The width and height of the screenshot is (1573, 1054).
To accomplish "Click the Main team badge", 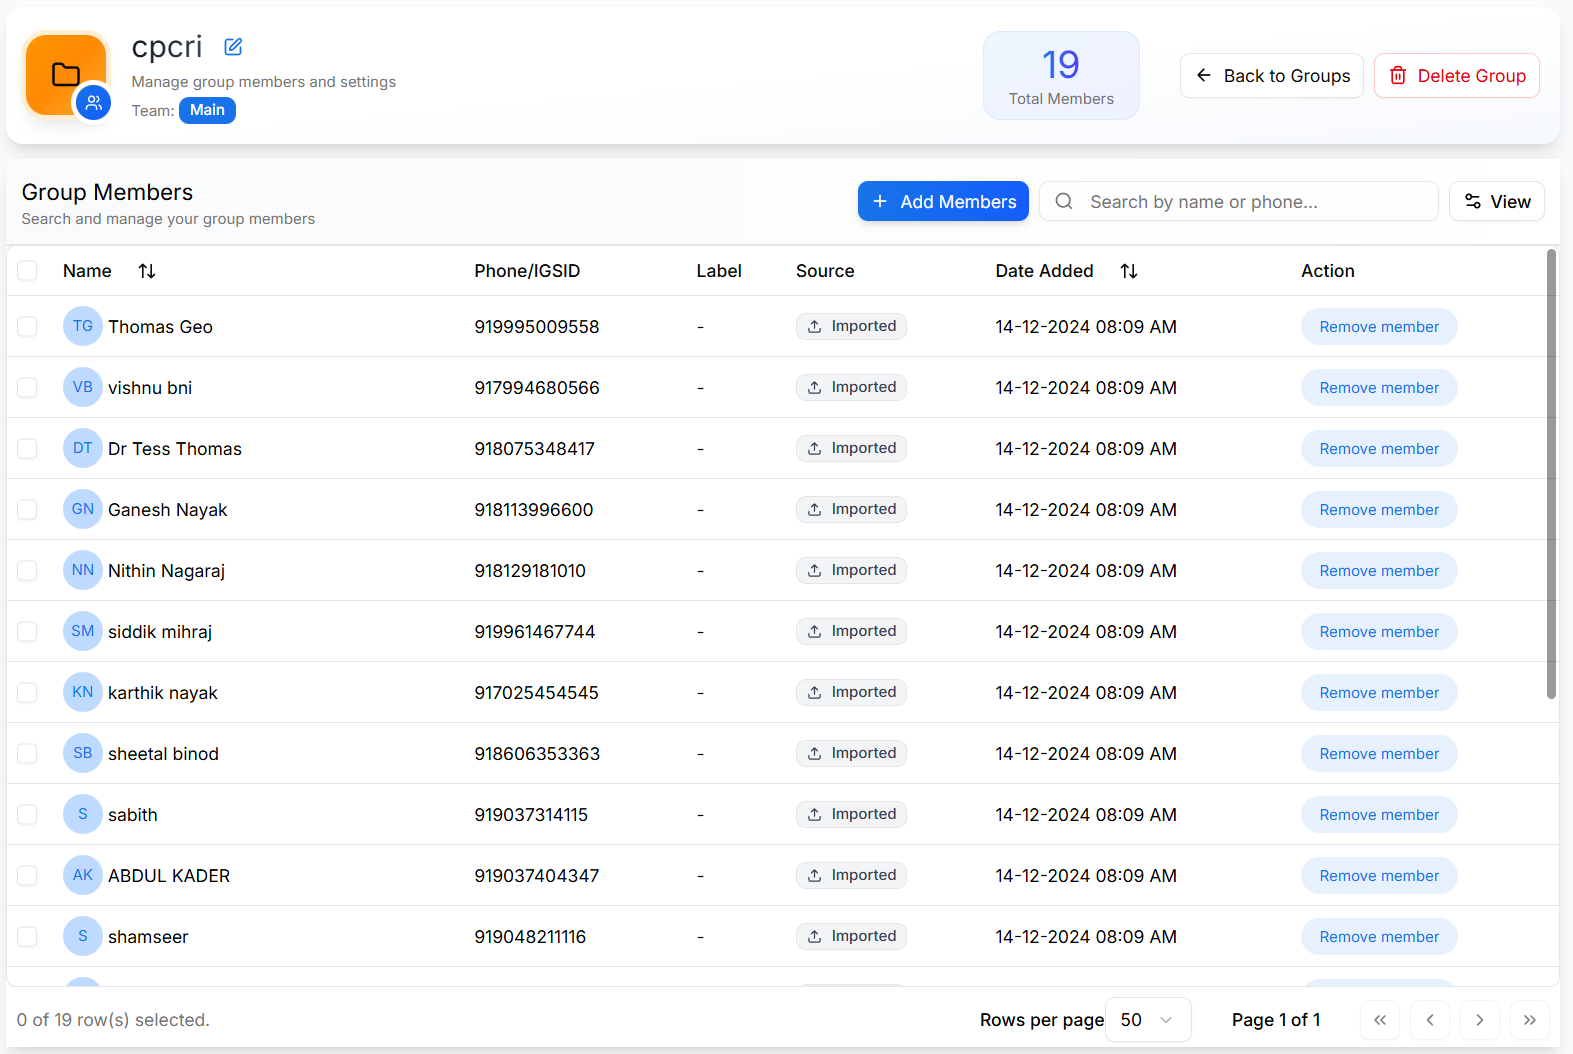I will (207, 110).
